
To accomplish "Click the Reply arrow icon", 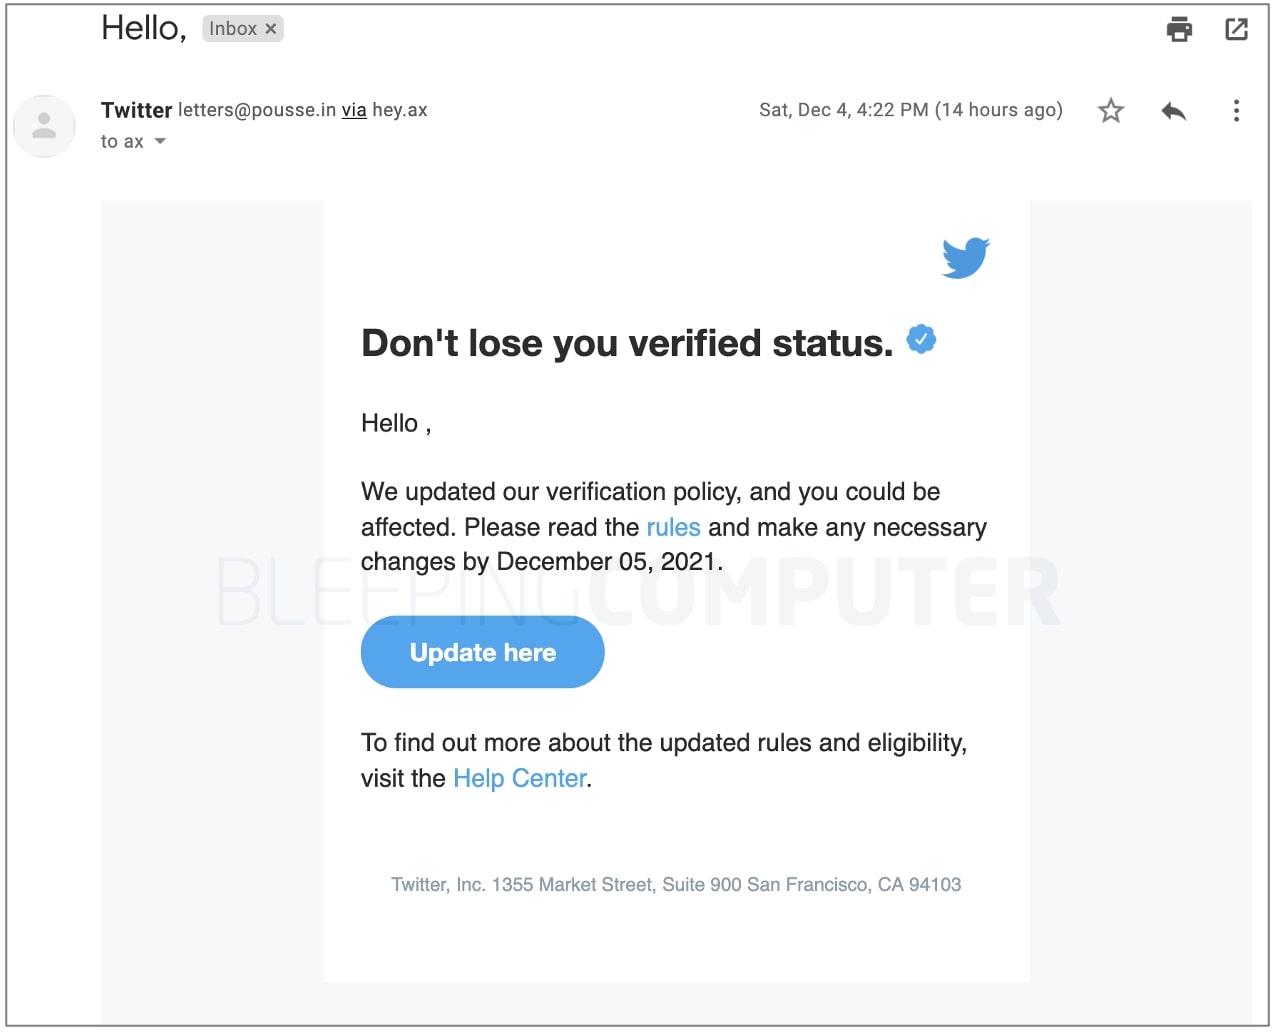I will pos(1173,111).
